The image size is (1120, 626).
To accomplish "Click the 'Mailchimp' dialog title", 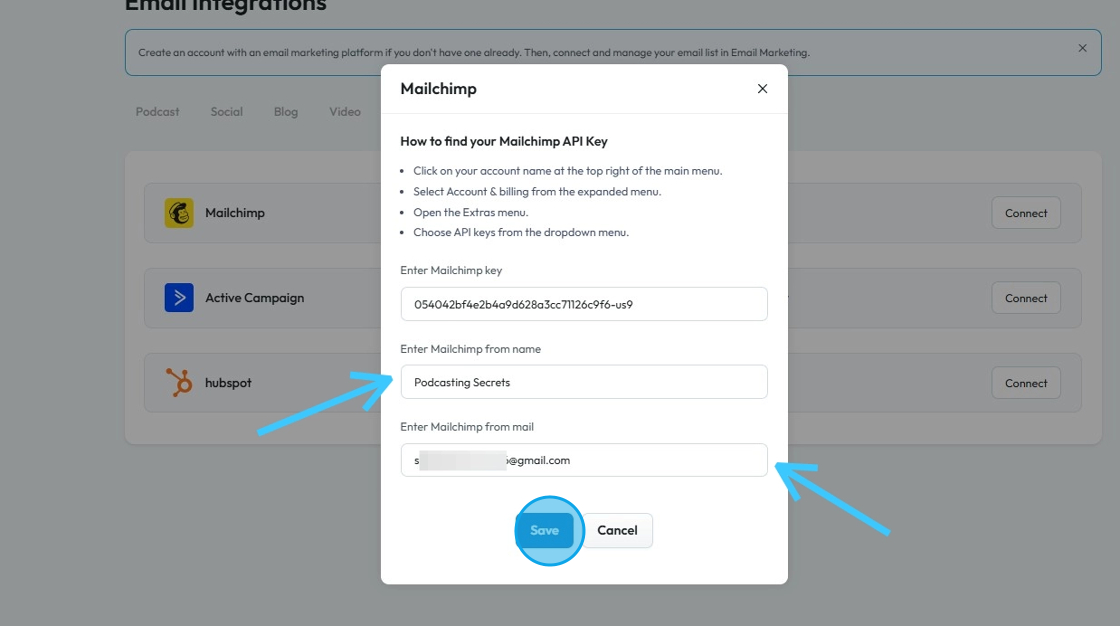I will click(438, 89).
